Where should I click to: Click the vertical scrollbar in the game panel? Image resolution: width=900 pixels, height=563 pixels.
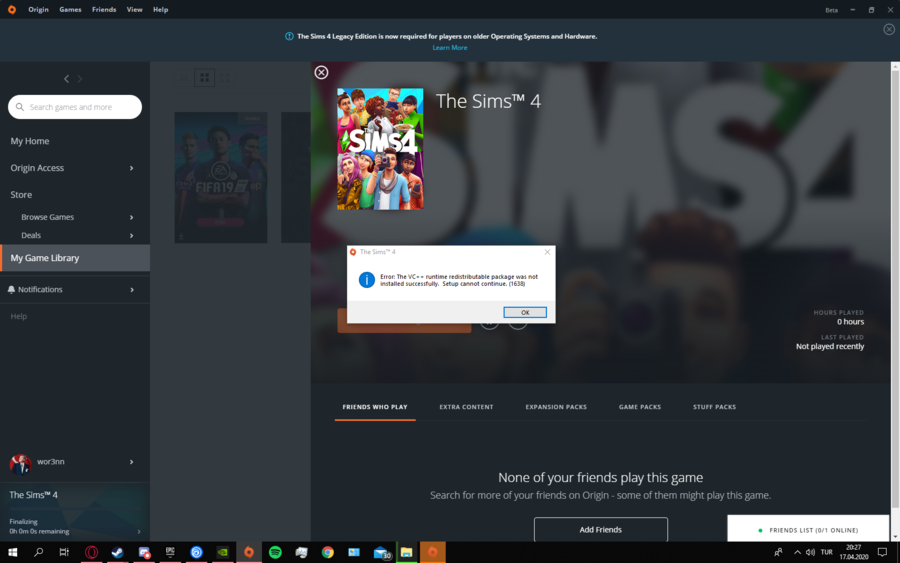click(895, 287)
